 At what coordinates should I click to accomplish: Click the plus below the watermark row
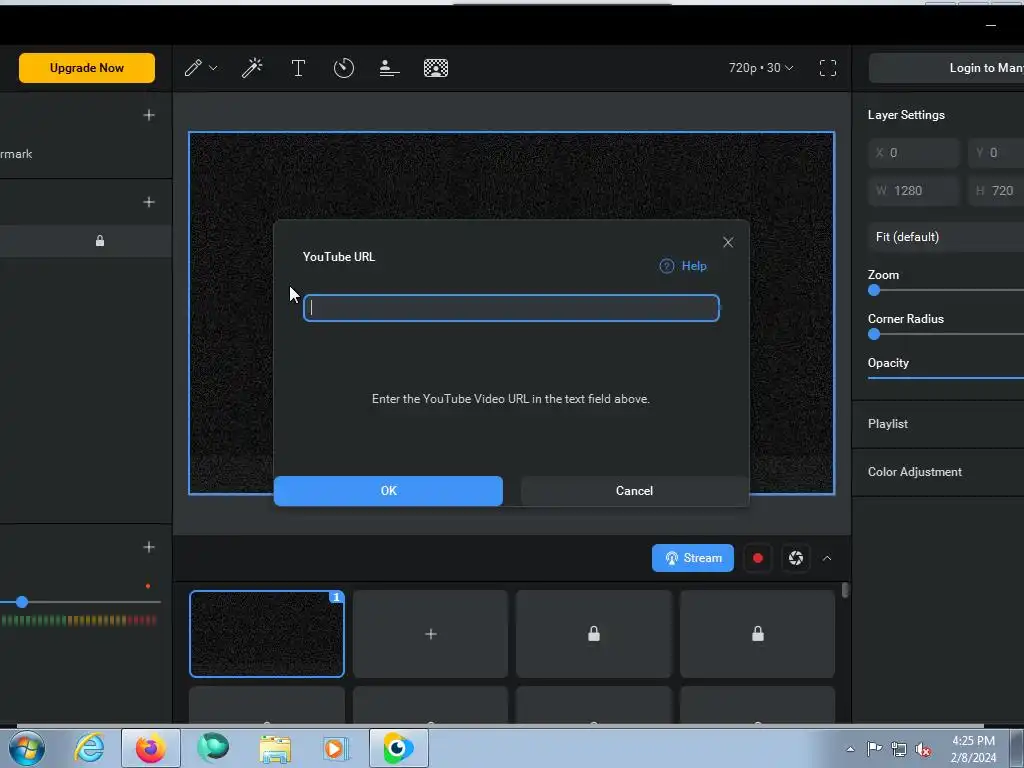pyautogui.click(x=149, y=202)
